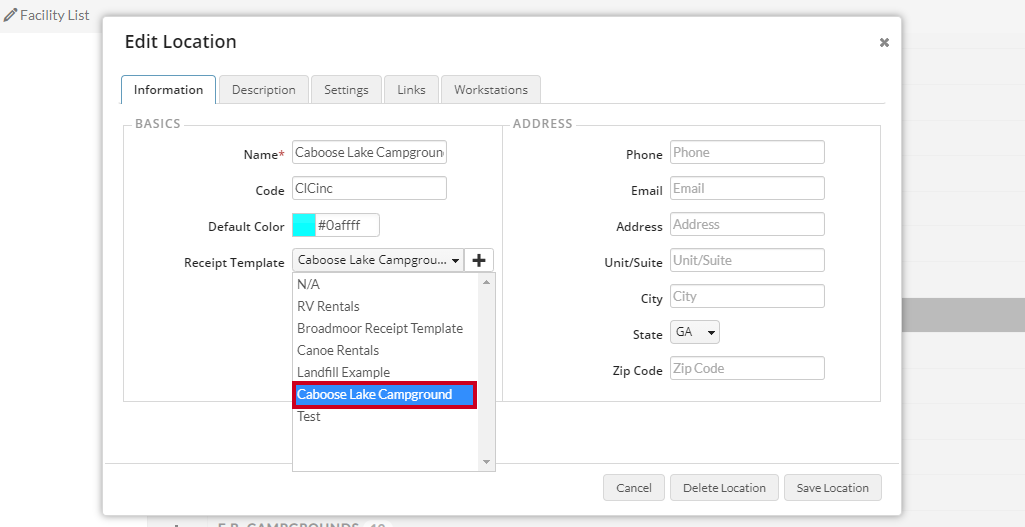Click the Zip Code field
This screenshot has height=527, width=1025.
(747, 368)
